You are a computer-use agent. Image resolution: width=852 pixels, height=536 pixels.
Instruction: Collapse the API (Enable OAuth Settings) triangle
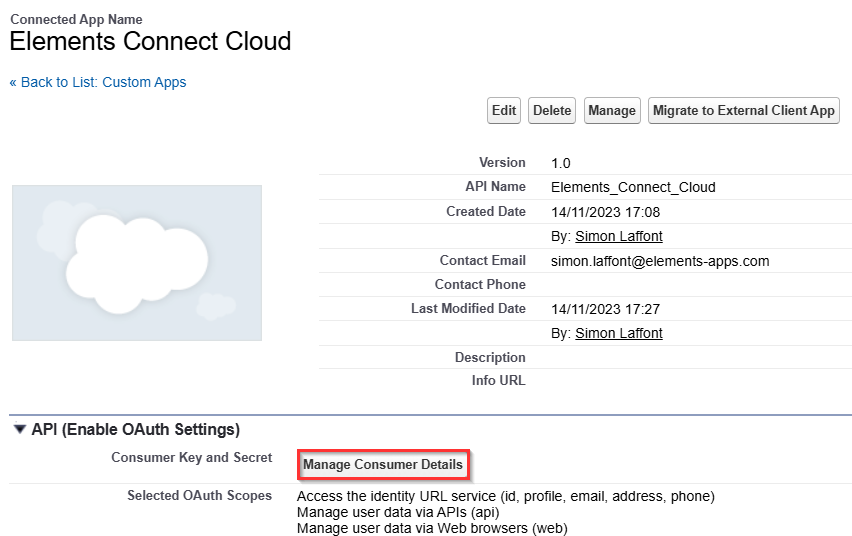click(x=19, y=430)
